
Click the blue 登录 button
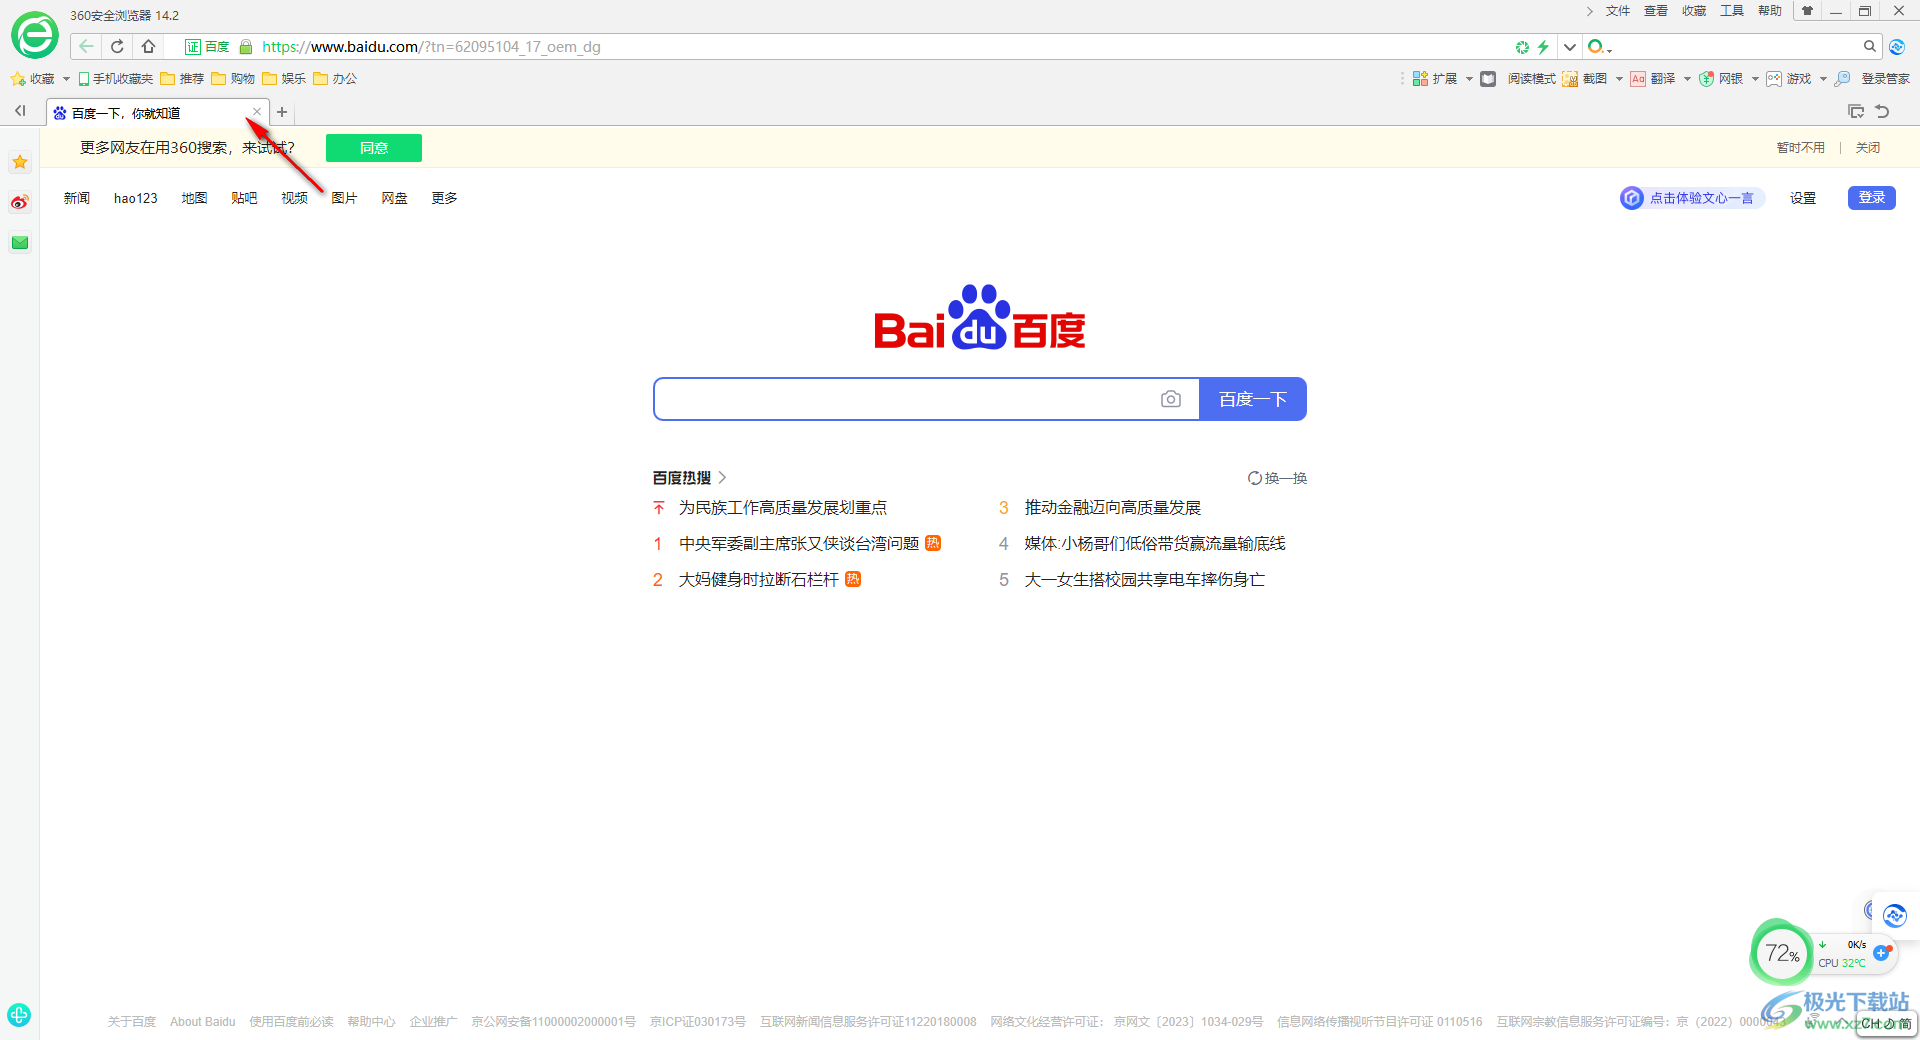[x=1871, y=198]
